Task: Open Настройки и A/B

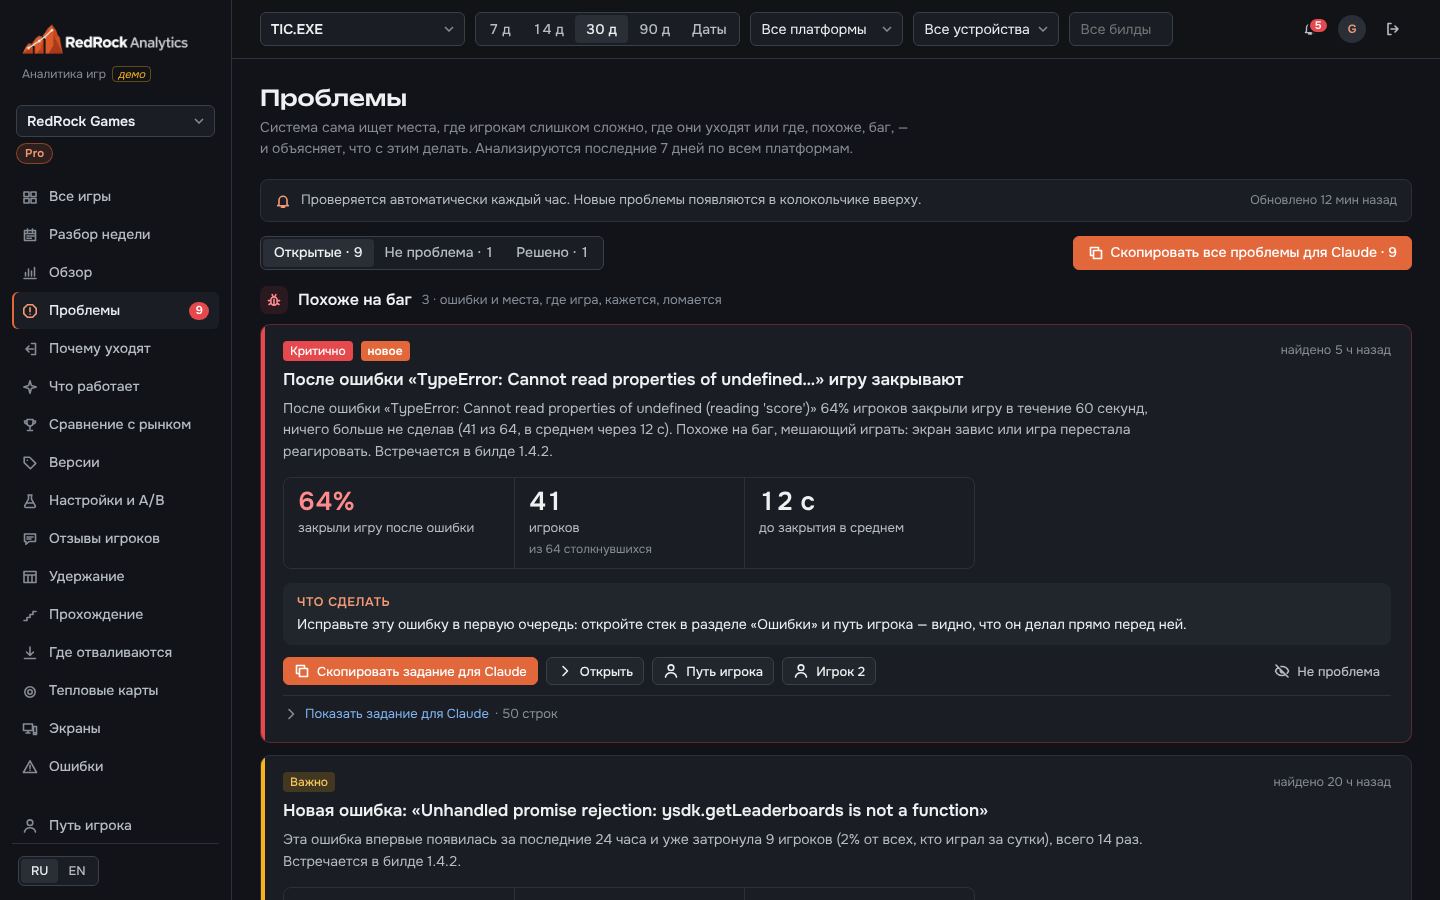Action: [x=115, y=501]
